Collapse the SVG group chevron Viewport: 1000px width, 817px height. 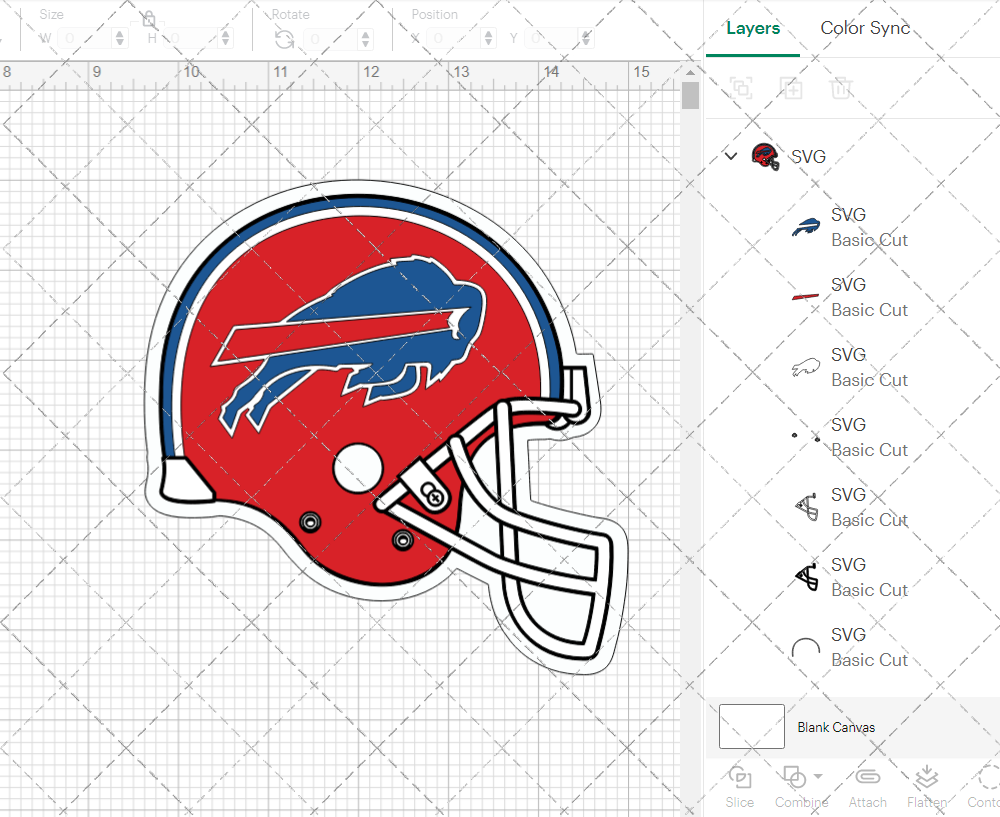pos(731,156)
